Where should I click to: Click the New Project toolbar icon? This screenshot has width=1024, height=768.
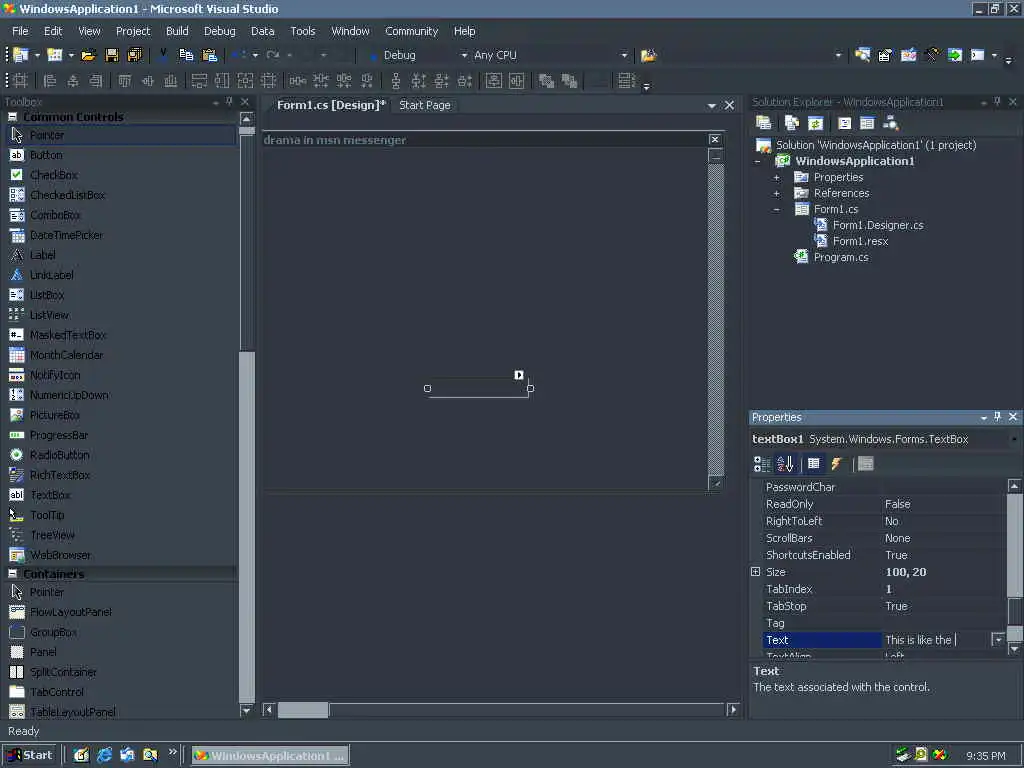pos(21,56)
